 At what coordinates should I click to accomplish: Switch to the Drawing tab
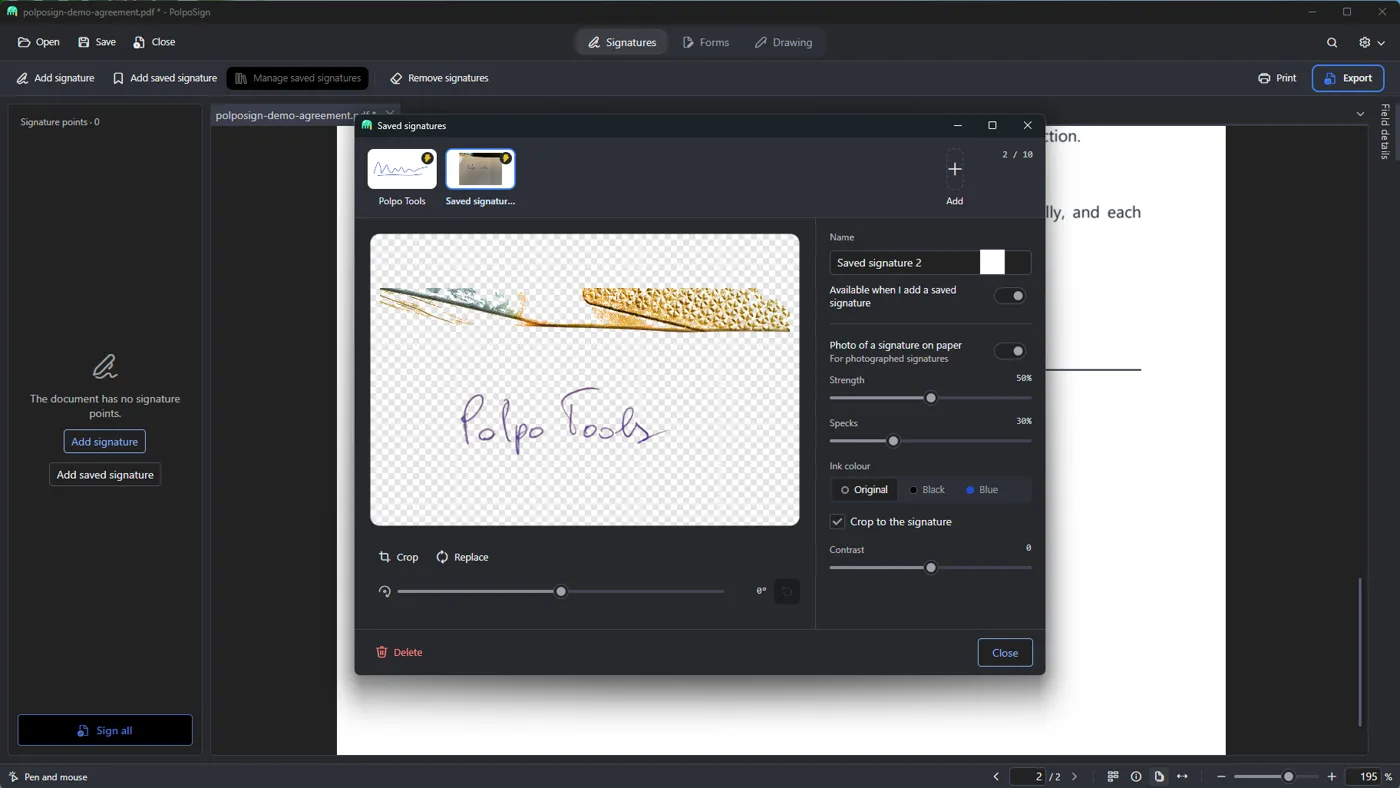click(x=783, y=42)
